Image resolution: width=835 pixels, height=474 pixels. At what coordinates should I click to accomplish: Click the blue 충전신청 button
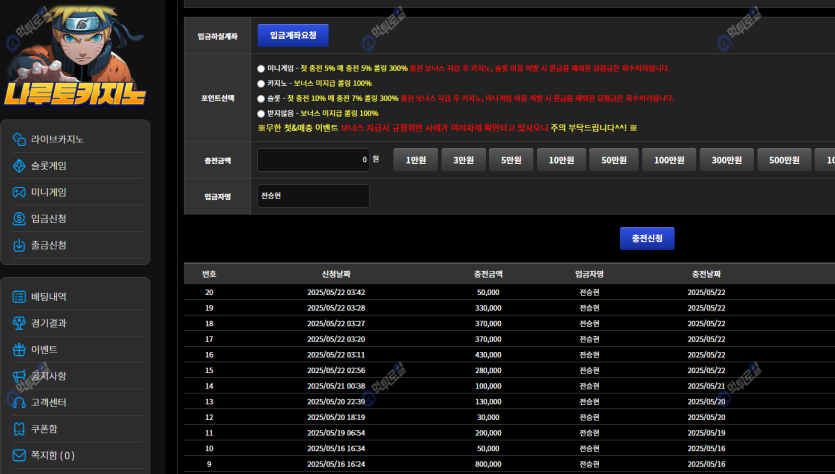tap(647, 238)
